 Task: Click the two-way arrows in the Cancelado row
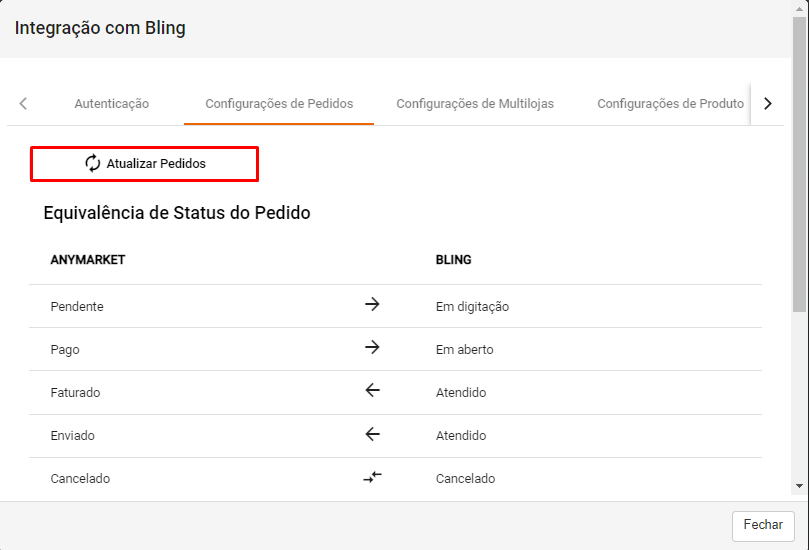click(372, 477)
